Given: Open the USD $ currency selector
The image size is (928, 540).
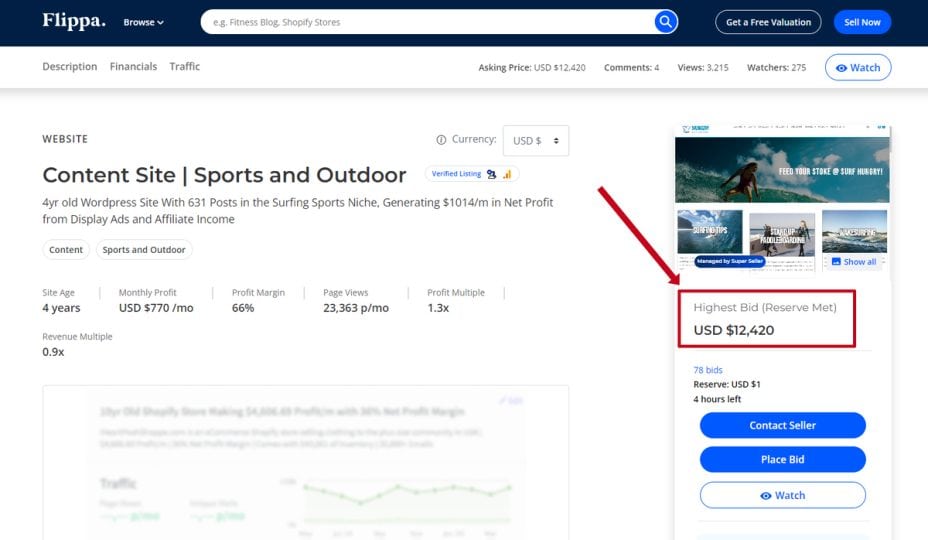Looking at the screenshot, I should tap(535, 141).
